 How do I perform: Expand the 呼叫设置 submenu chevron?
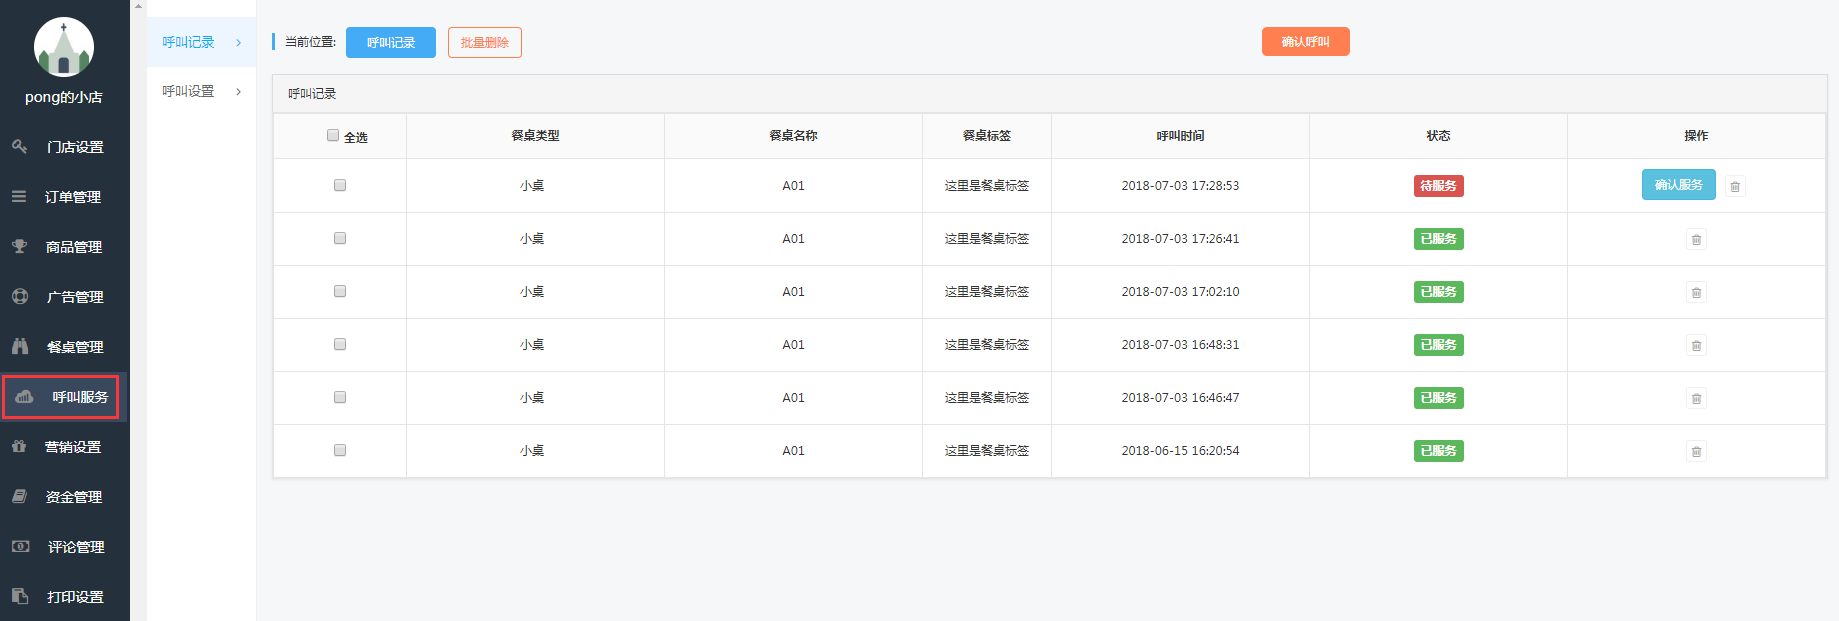238,92
